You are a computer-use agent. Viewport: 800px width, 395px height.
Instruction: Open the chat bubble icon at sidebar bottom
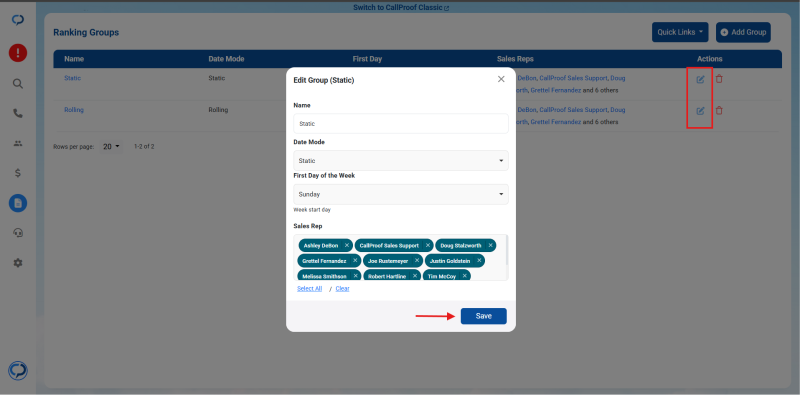pyautogui.click(x=18, y=371)
